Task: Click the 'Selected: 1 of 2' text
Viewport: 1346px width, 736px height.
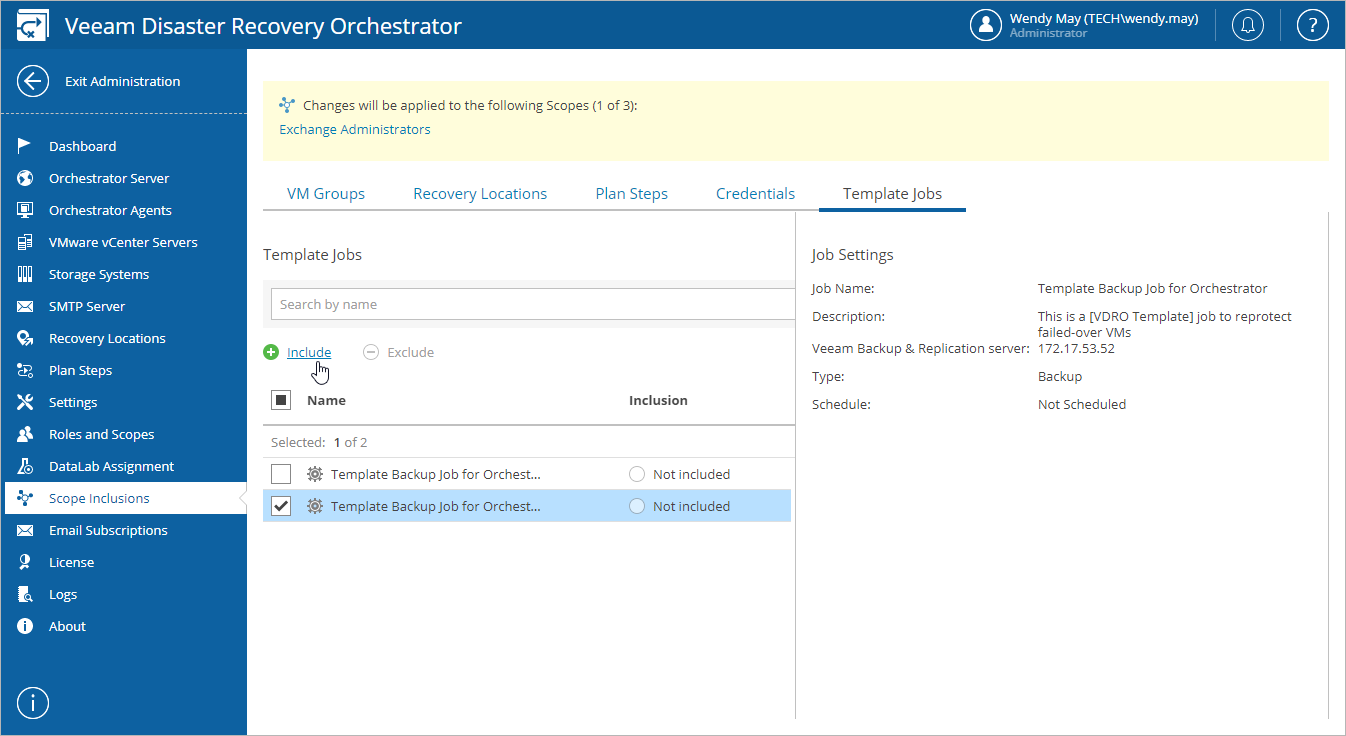Action: point(319,442)
